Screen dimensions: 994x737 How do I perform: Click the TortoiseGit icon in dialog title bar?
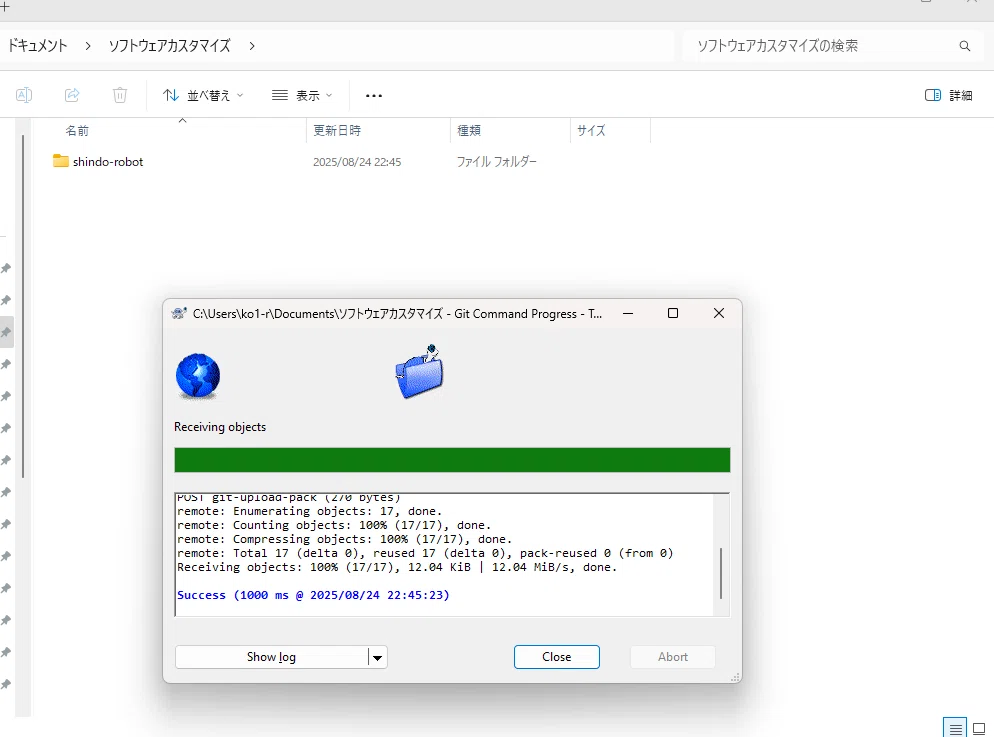(x=179, y=314)
